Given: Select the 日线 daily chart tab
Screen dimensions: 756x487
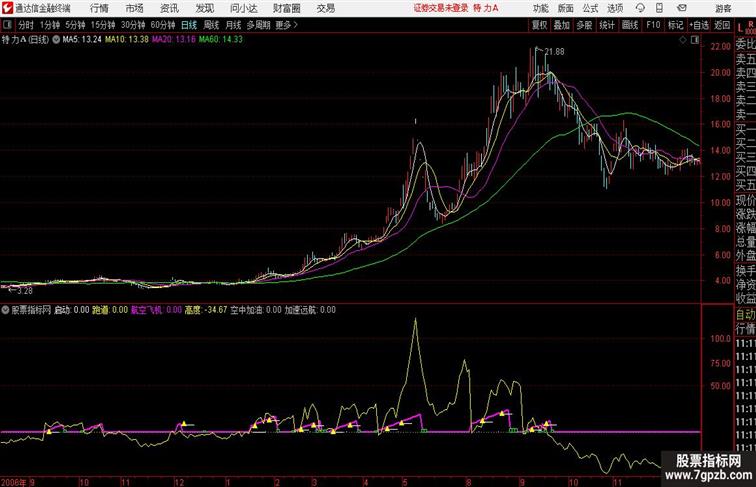Looking at the screenshot, I should (189, 25).
